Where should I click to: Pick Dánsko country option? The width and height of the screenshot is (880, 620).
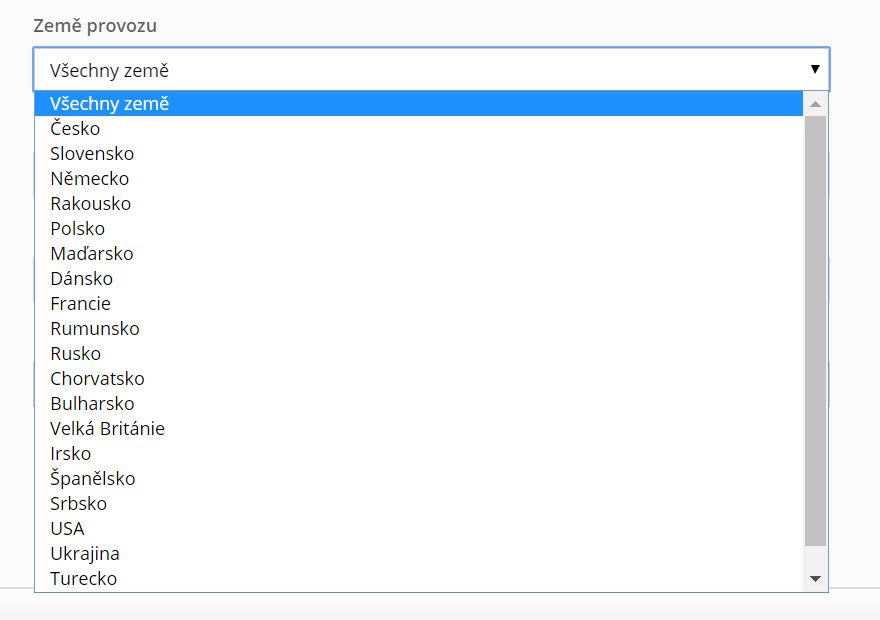[419, 278]
